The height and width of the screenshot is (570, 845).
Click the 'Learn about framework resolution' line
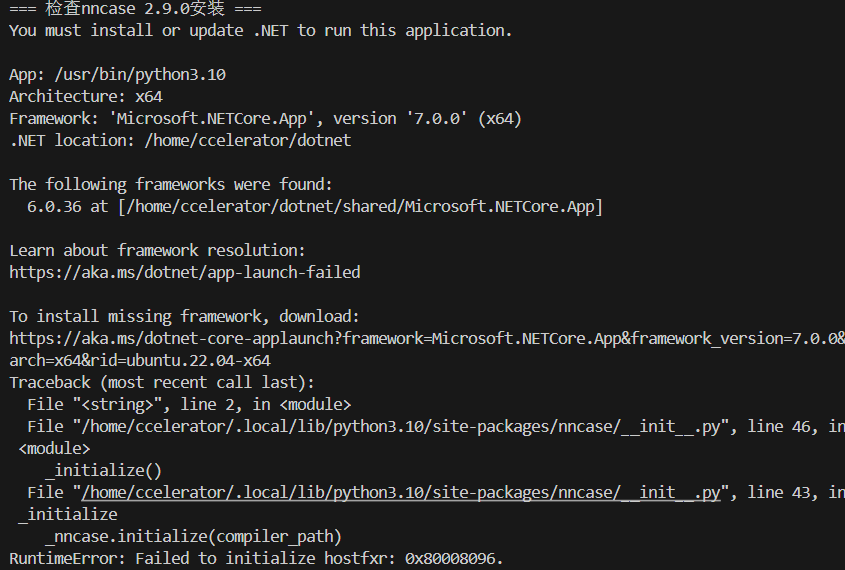(x=157, y=250)
